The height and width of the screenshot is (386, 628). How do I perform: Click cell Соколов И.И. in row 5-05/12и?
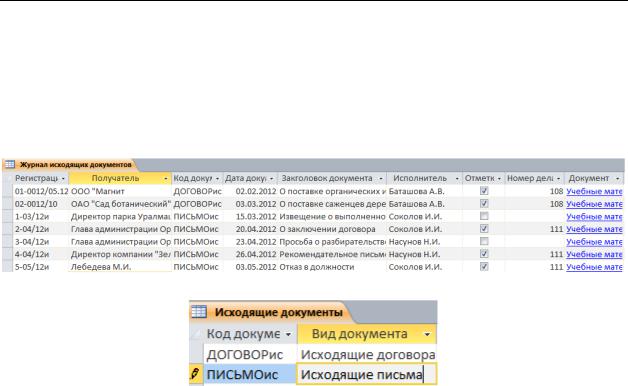[425, 267]
